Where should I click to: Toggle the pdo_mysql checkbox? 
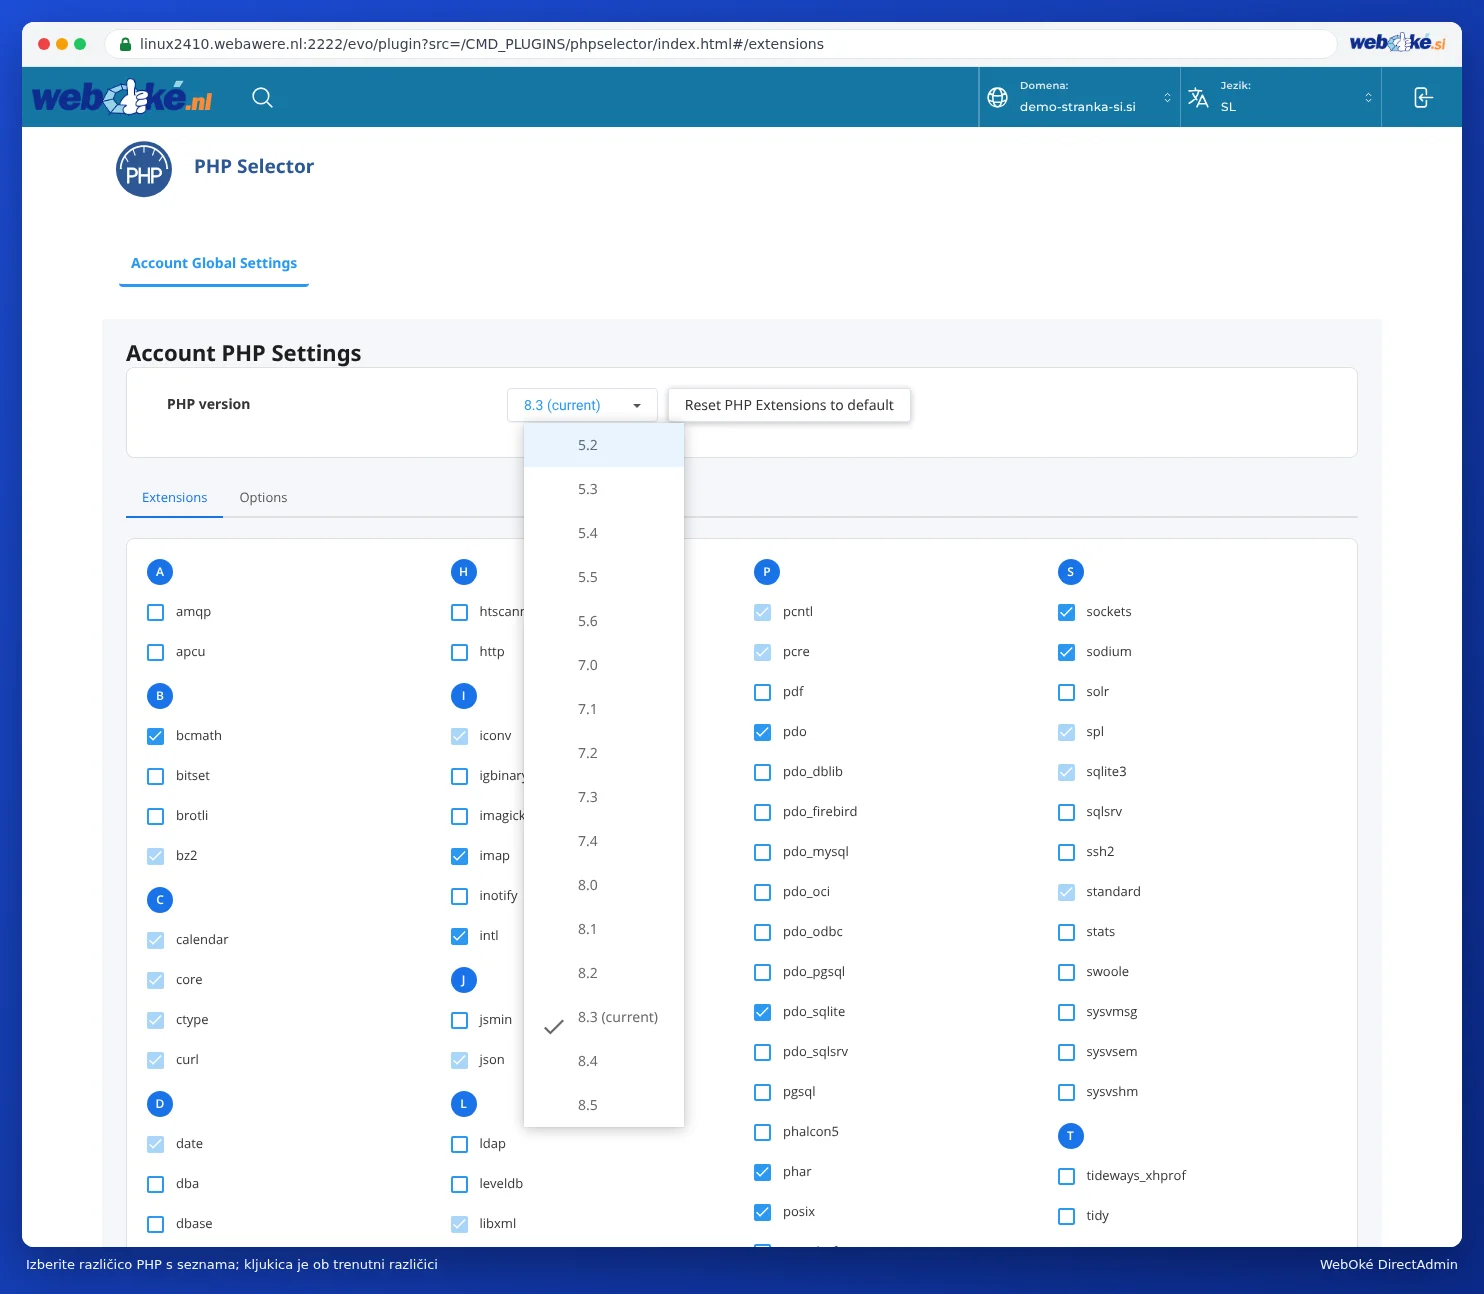coord(763,852)
